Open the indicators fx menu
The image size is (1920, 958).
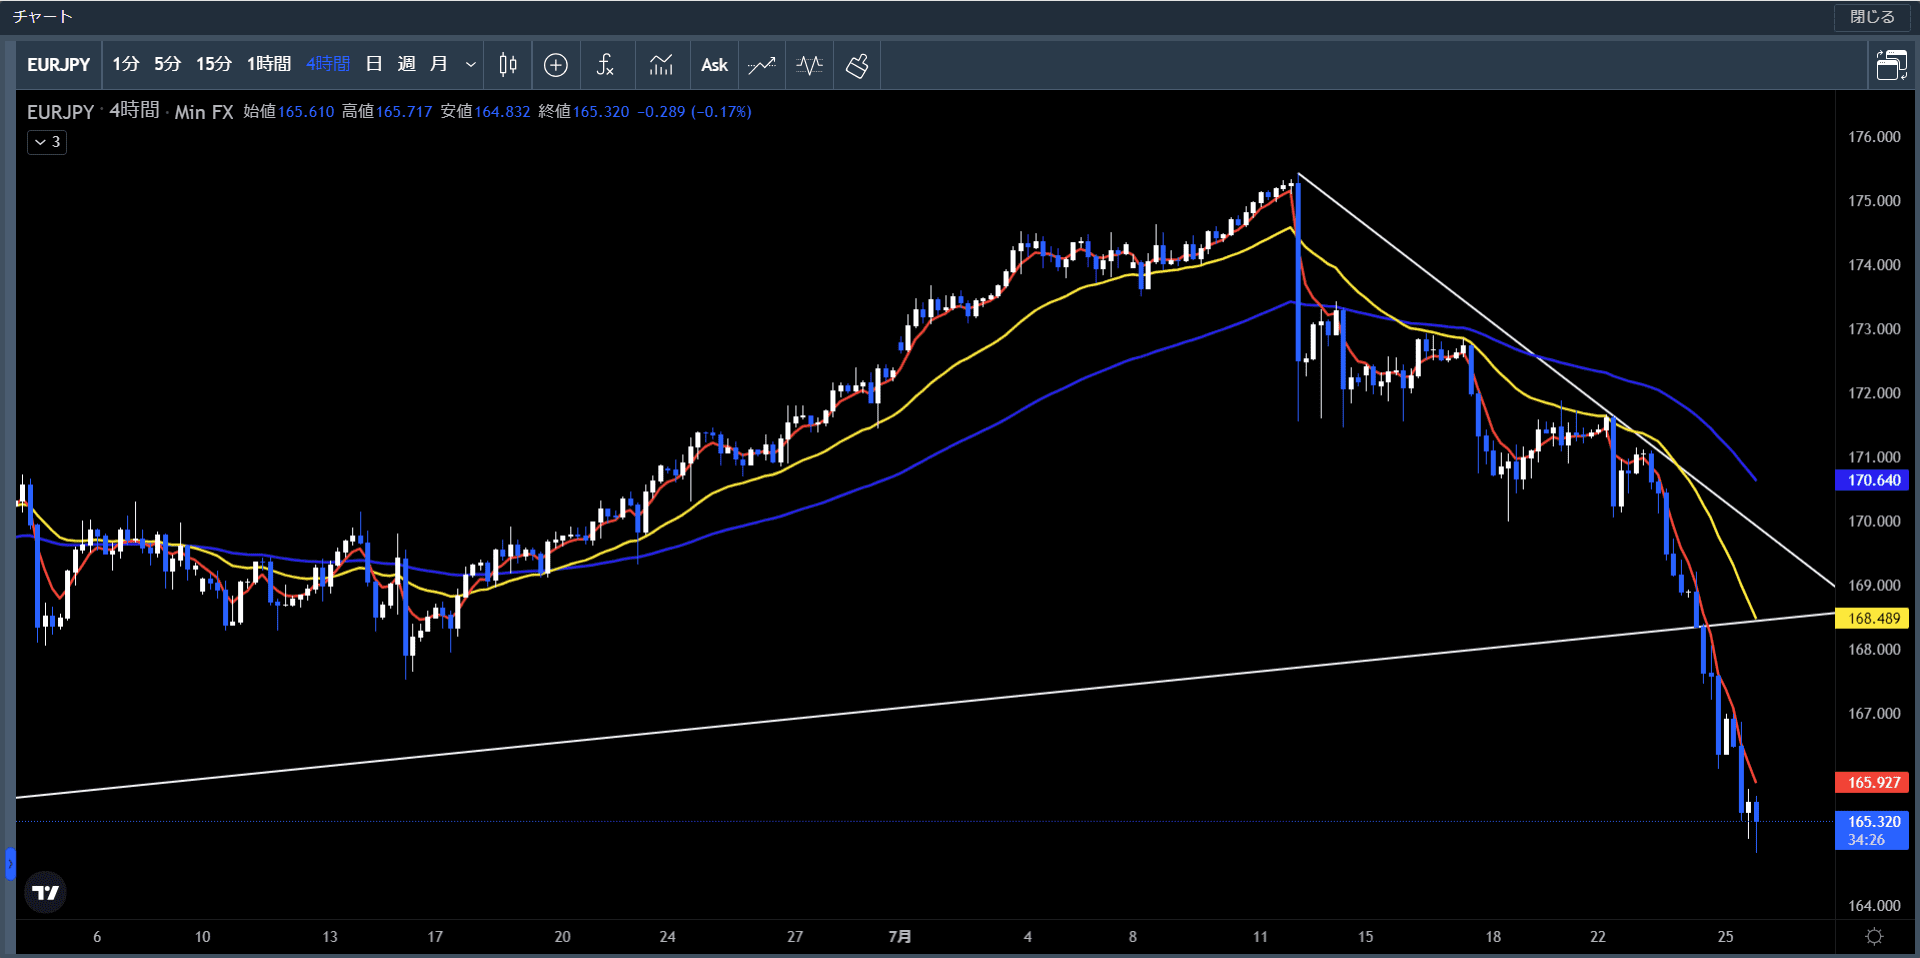pyautogui.click(x=605, y=65)
